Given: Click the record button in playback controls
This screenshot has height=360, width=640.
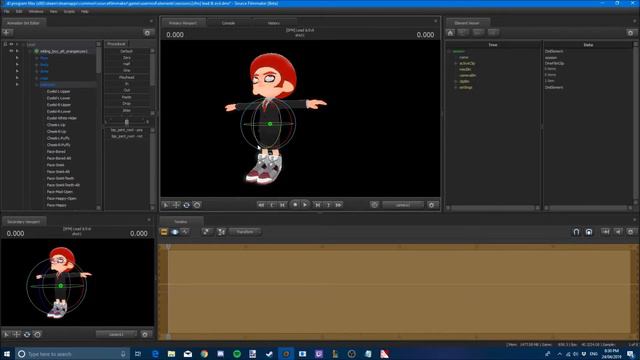Looking at the screenshot, I should [295, 205].
